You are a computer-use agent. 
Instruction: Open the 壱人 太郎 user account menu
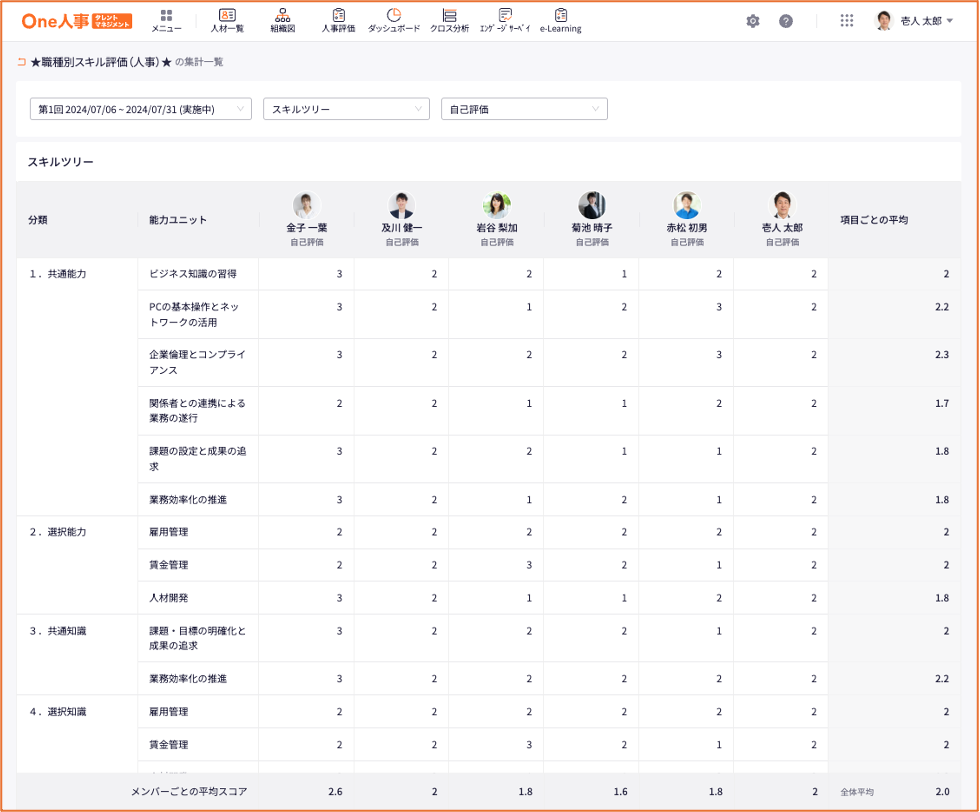[914, 21]
